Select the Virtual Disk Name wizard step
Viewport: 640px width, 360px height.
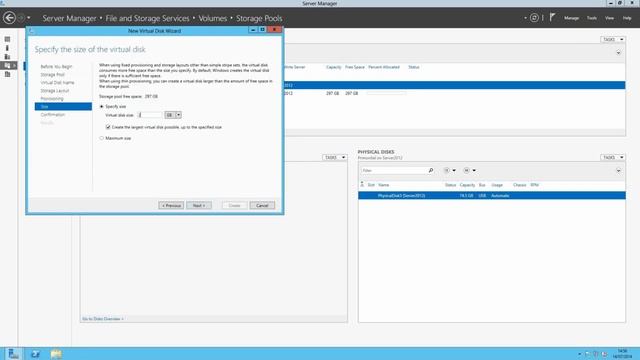pyautogui.click(x=57, y=83)
